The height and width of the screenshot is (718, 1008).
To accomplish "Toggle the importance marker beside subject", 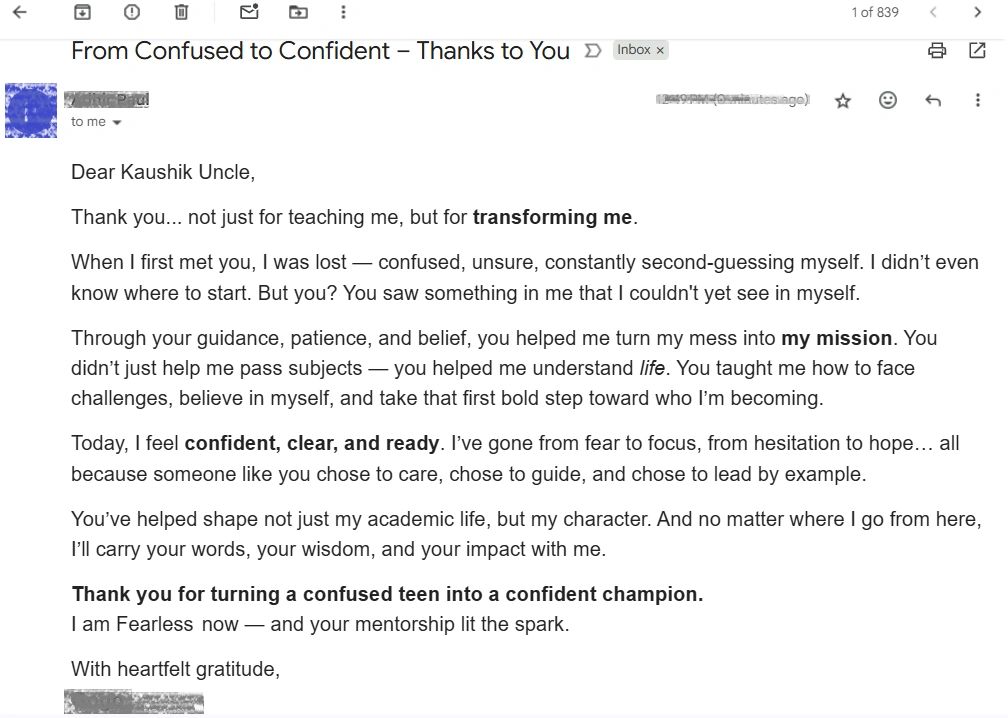I will tap(592, 50).
